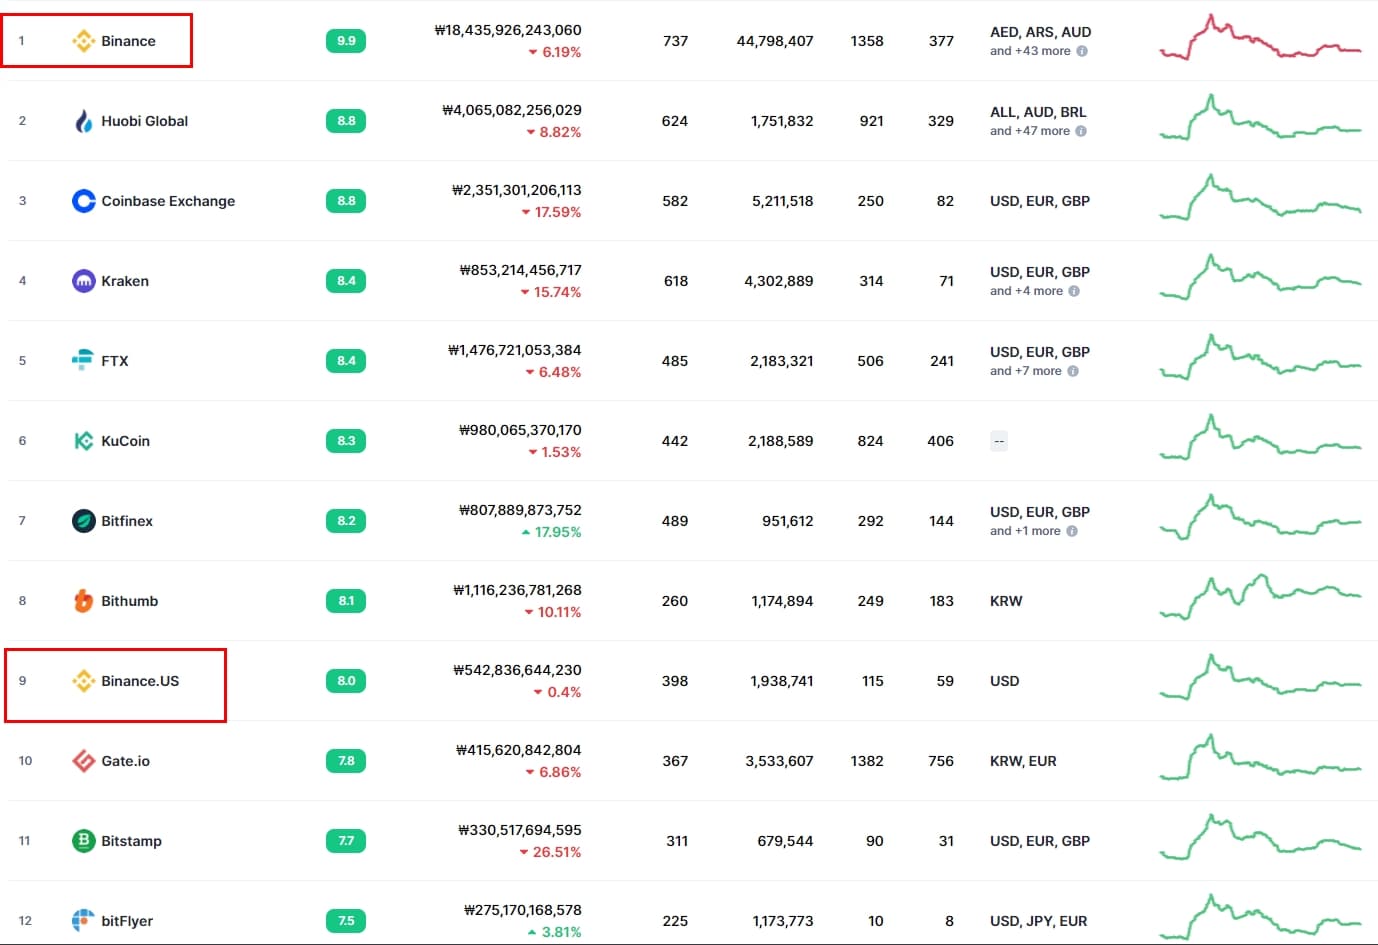1378x945 pixels.
Task: Click Bitfinex's 8.2 score badge
Action: click(x=346, y=521)
